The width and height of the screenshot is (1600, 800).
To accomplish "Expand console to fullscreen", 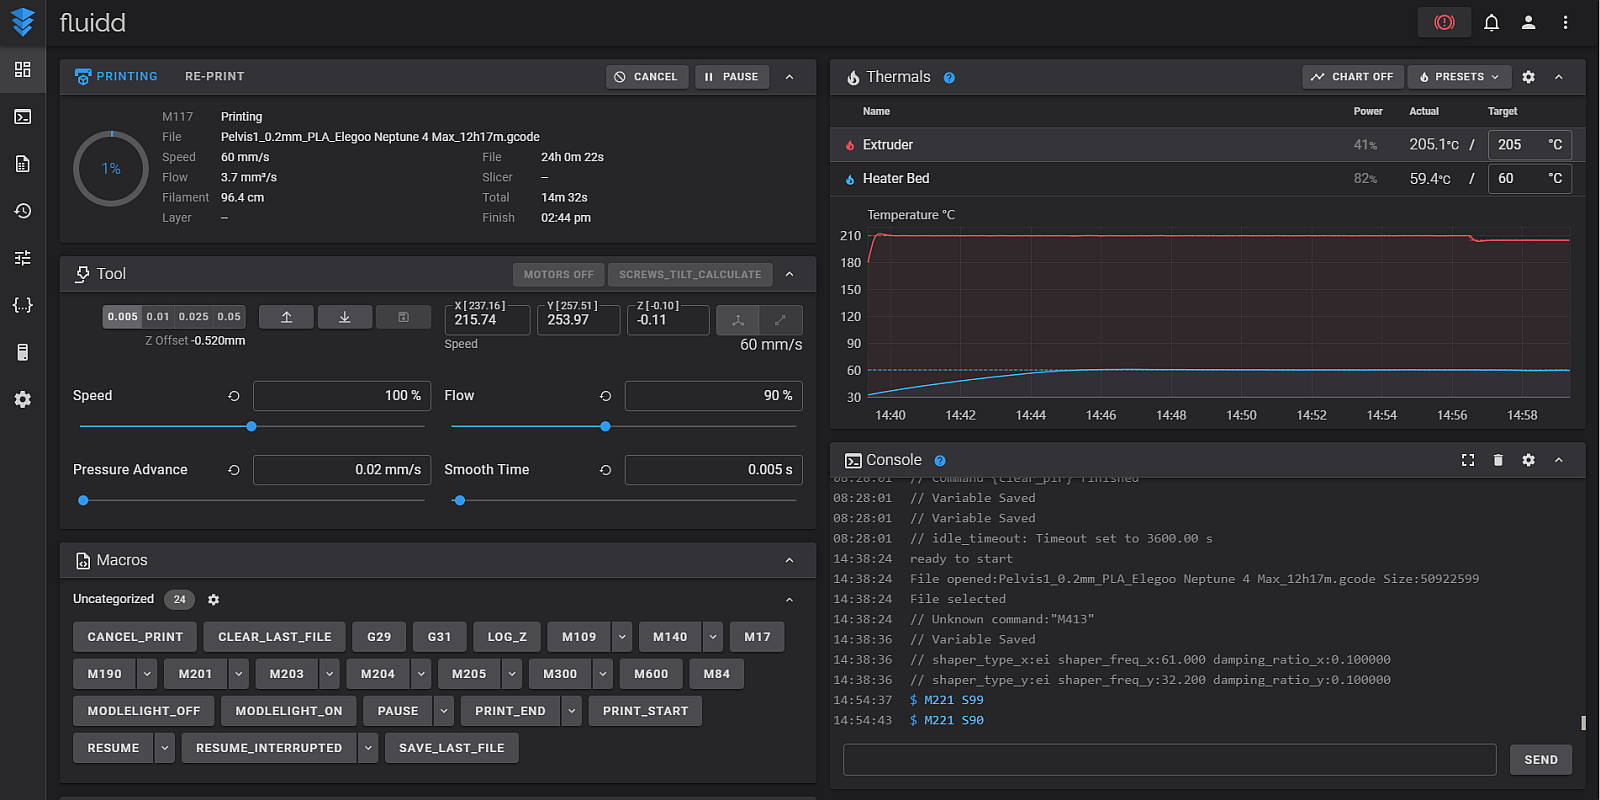I will click(x=1468, y=460).
